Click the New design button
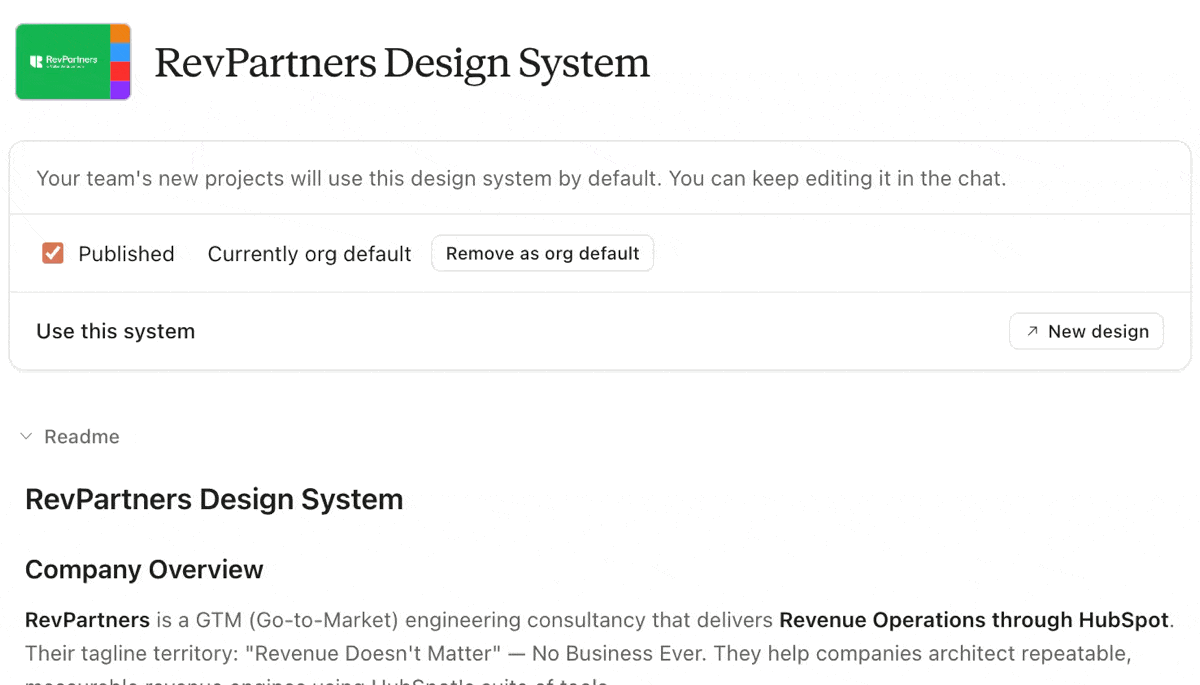 [1086, 331]
